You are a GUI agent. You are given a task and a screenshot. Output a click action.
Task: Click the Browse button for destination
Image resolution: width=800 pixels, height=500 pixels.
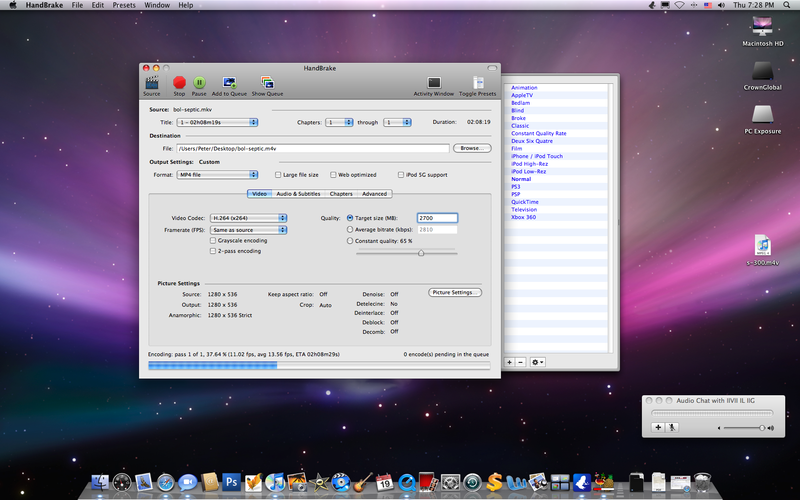pyautogui.click(x=472, y=148)
